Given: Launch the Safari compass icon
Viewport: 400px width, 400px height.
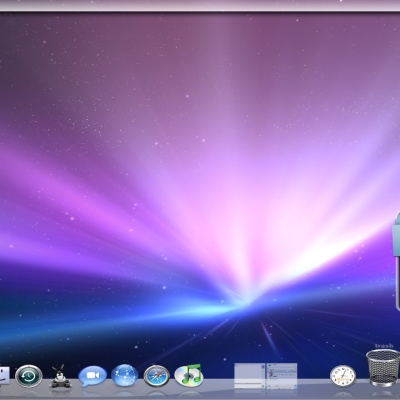Looking at the screenshot, I should [157, 376].
